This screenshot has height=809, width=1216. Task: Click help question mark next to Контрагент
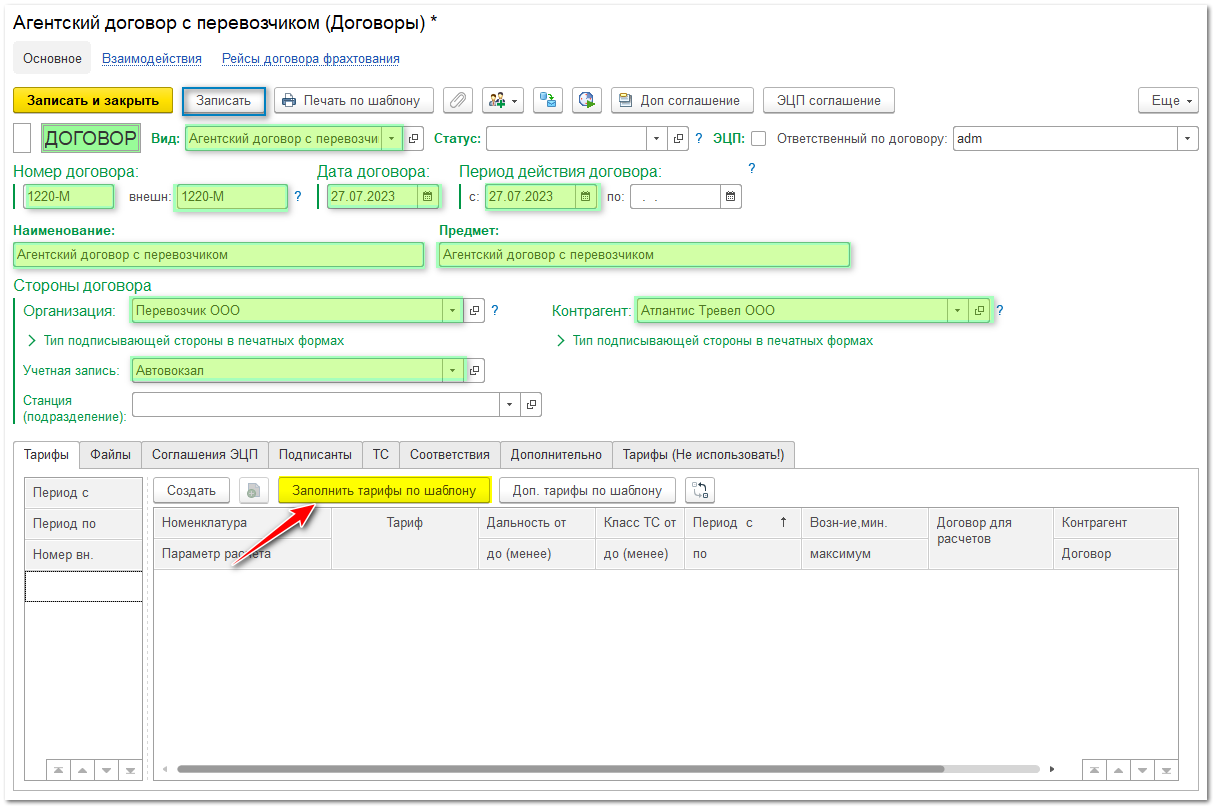tap(999, 311)
